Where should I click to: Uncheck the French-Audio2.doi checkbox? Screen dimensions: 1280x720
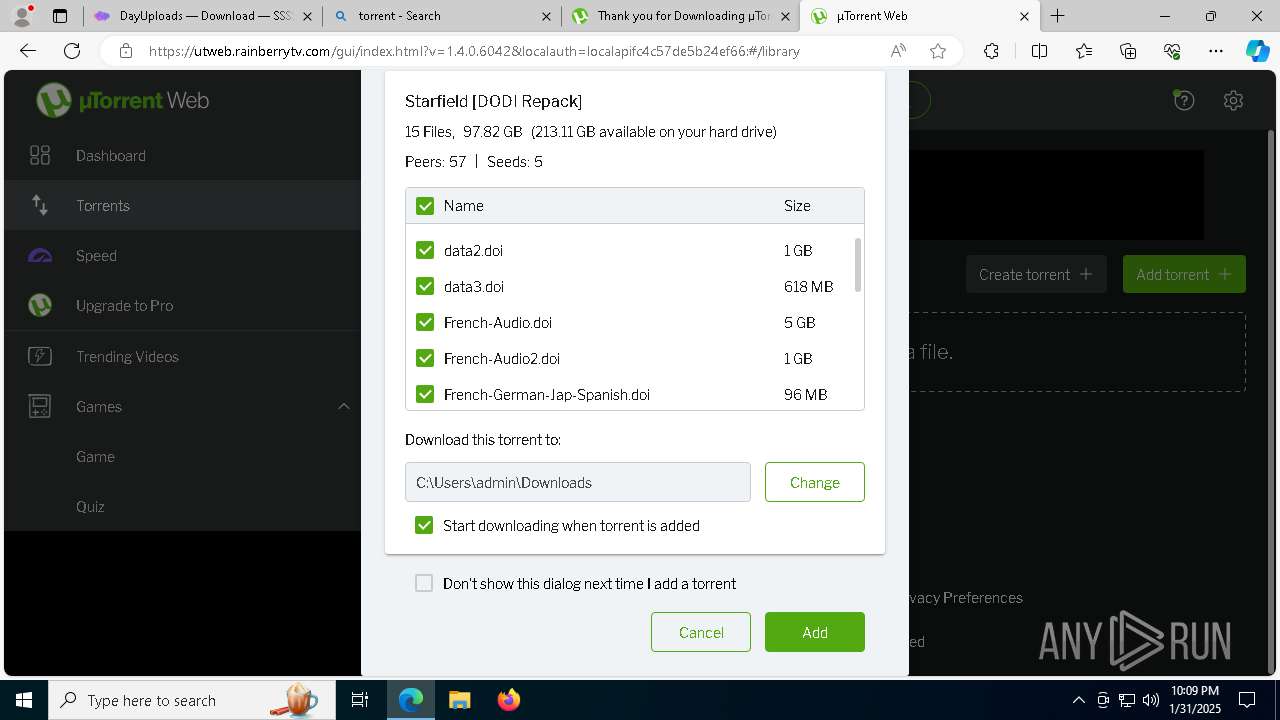pyautogui.click(x=425, y=358)
